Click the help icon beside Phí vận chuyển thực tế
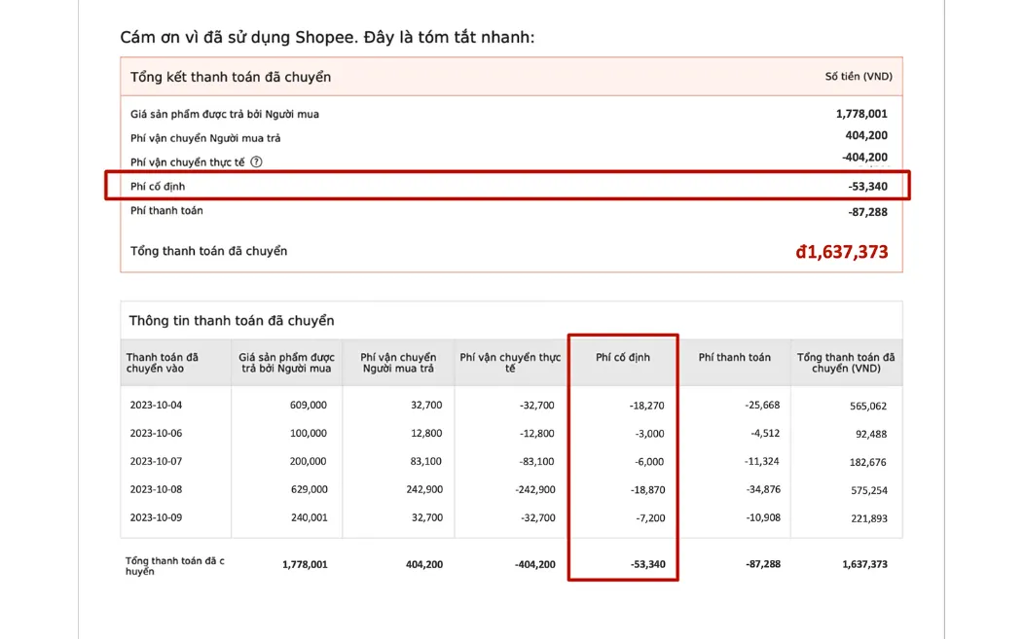The height and width of the screenshot is (639, 1024). tap(256, 162)
